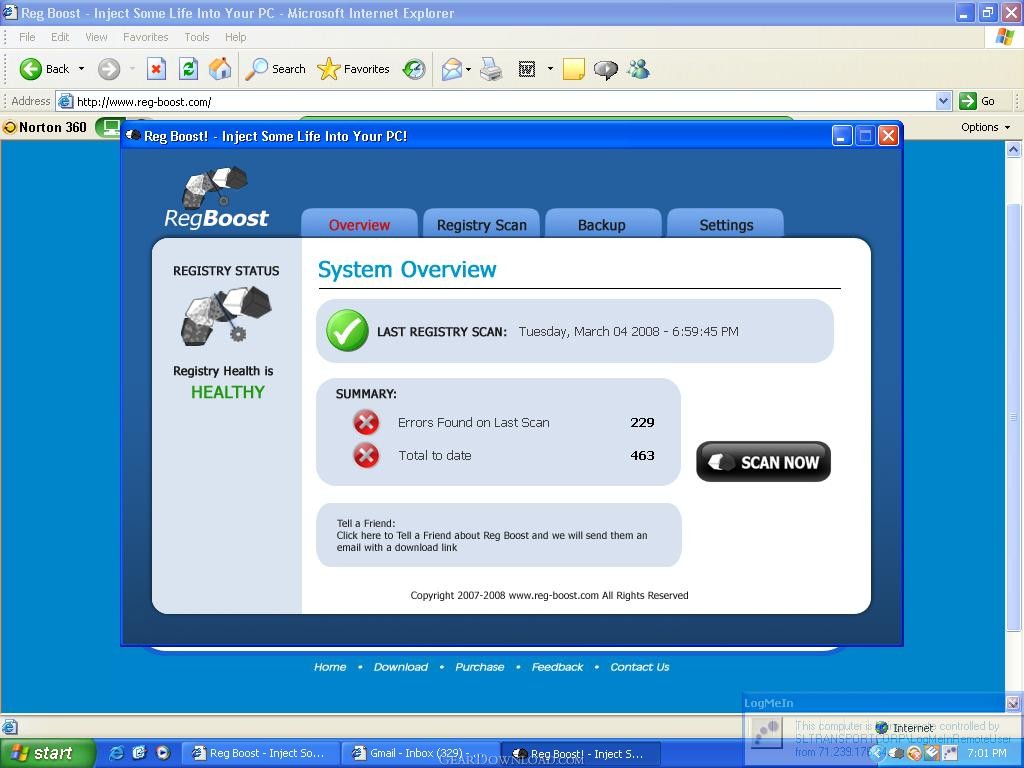This screenshot has height=768, width=1024.
Task: Expand the Forward button history dropdown arrow
Action: pyautogui.click(x=132, y=69)
